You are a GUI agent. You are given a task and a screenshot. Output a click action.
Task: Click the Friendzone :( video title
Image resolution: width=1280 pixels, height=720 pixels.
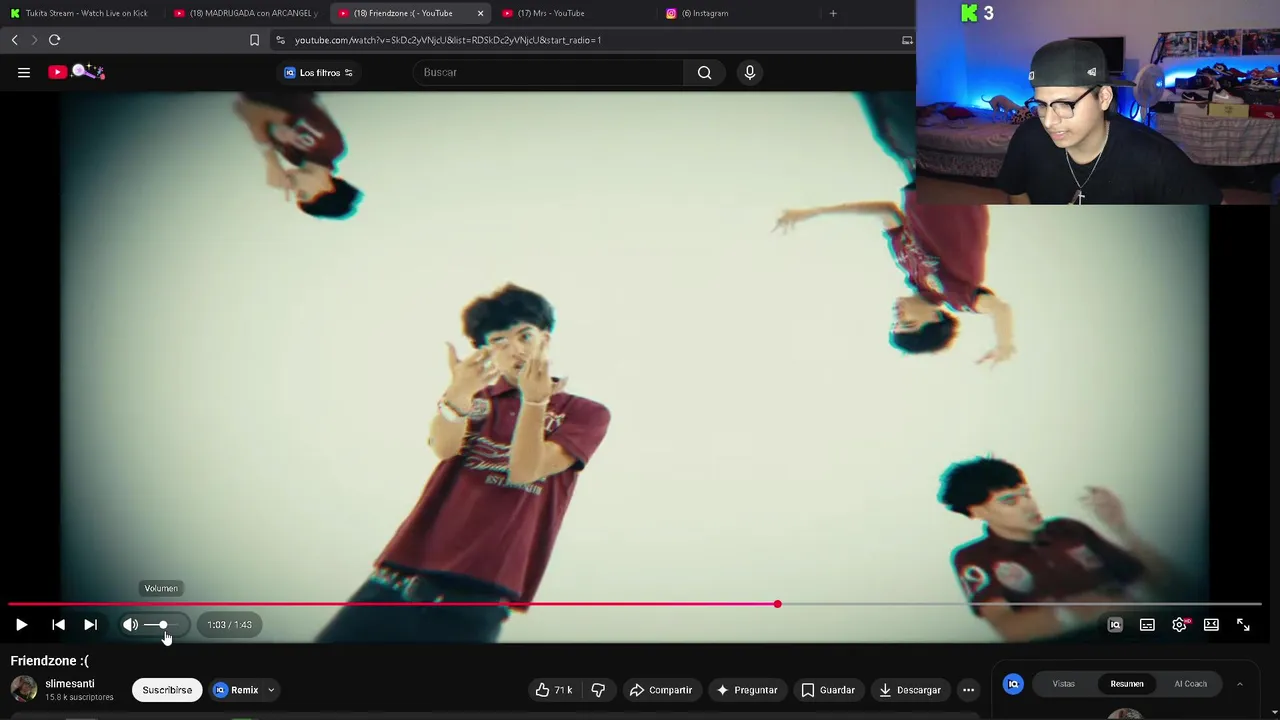[49, 661]
